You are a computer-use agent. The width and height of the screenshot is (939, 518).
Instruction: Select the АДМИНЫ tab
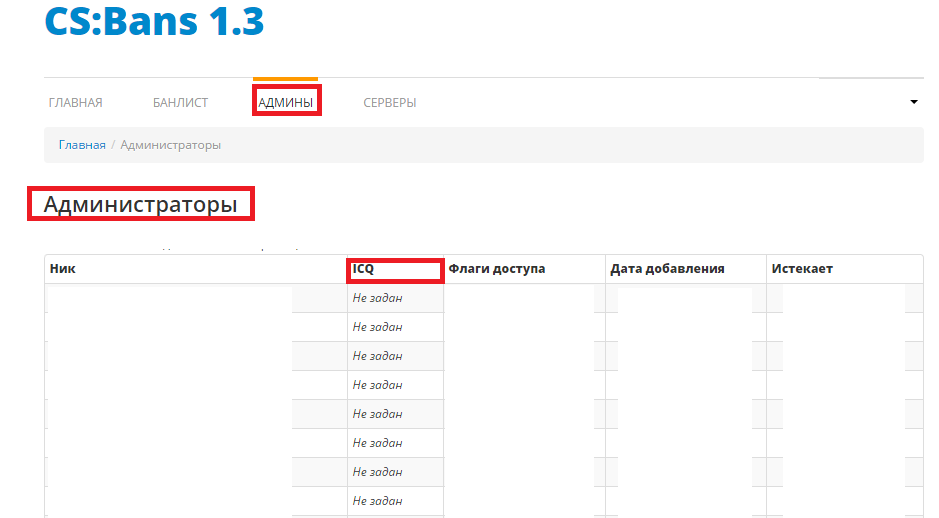286,102
